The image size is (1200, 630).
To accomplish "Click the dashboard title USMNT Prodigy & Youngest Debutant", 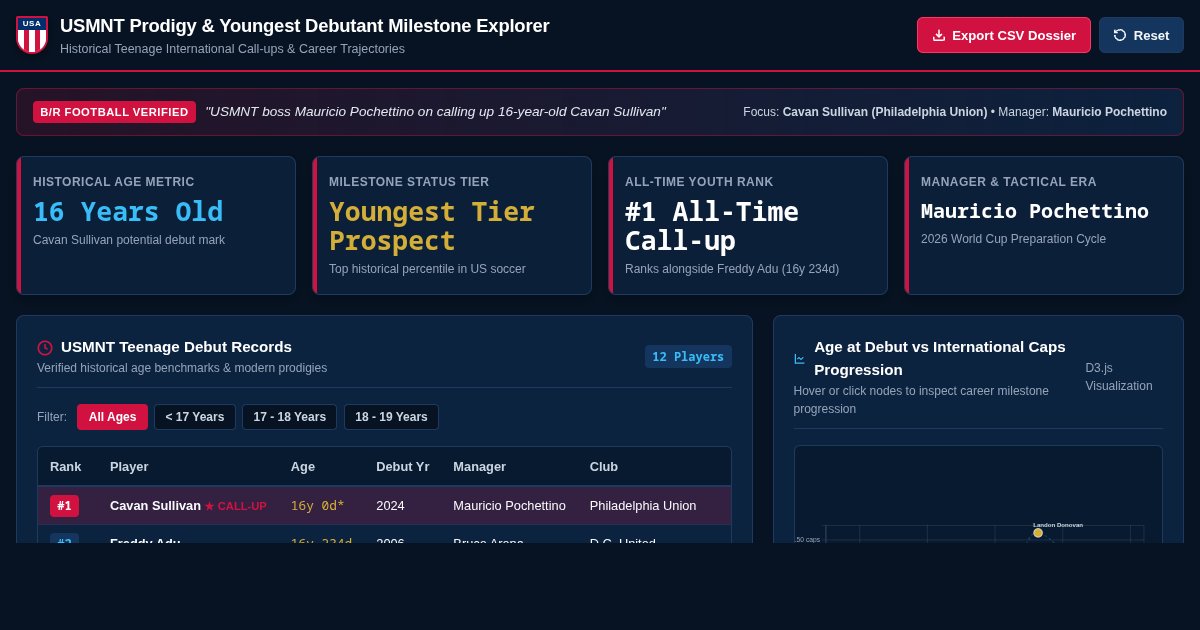I will 305,26.
